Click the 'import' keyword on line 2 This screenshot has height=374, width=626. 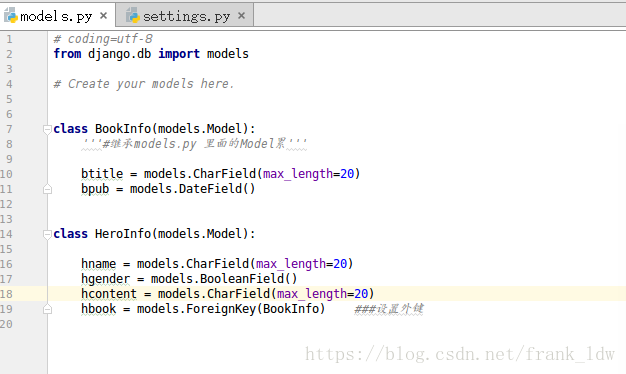point(179,54)
